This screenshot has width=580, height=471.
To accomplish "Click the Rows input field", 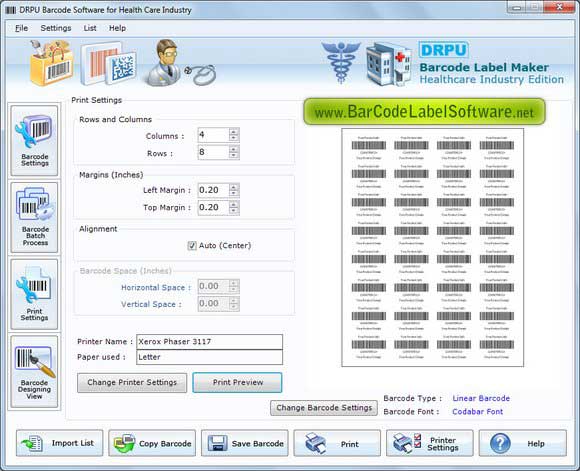I will pyautogui.click(x=213, y=152).
